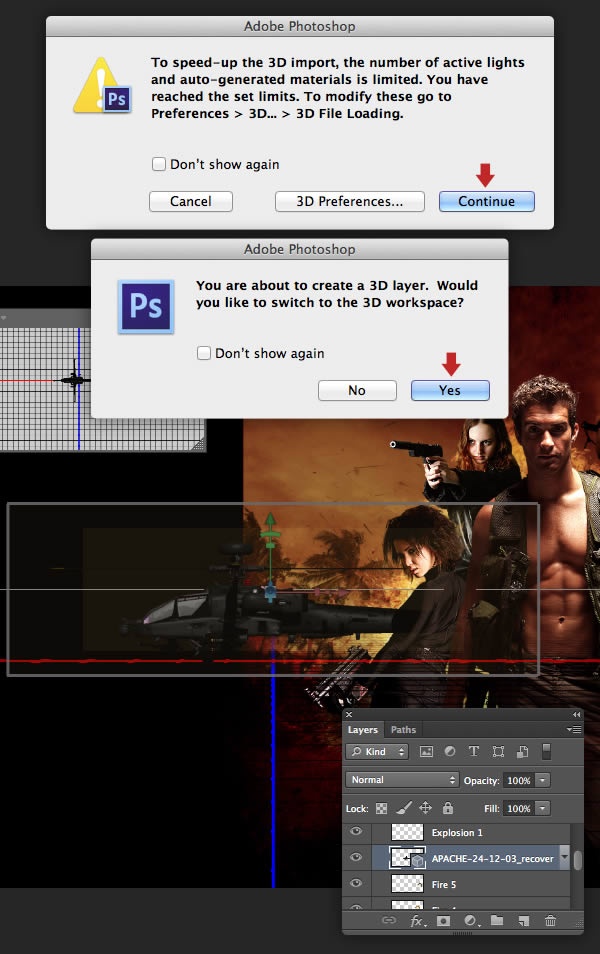Open the Kind filter type dropdown
Image resolution: width=600 pixels, height=954 pixels.
tap(377, 752)
